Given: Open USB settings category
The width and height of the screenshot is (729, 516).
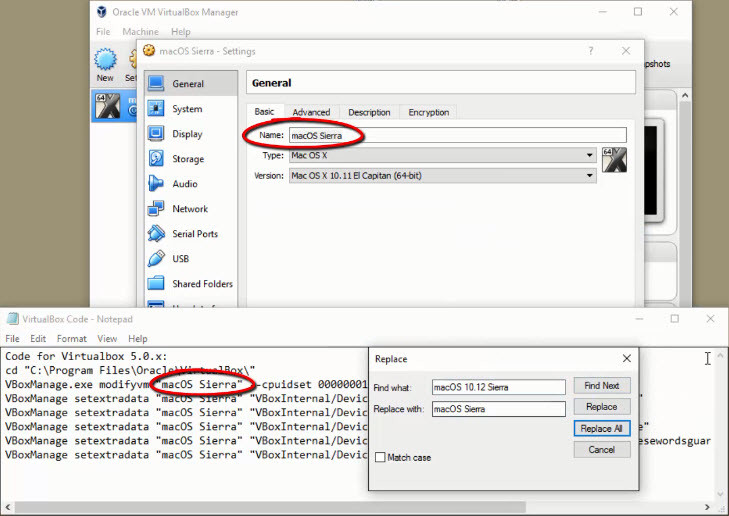Looking at the screenshot, I should coord(191,259).
